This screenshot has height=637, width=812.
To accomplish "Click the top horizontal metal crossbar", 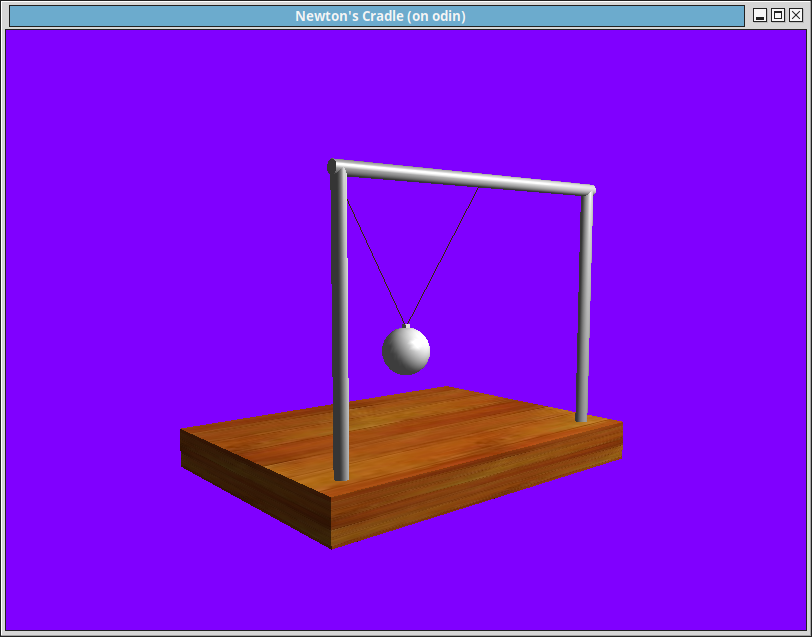I will coord(461,178).
